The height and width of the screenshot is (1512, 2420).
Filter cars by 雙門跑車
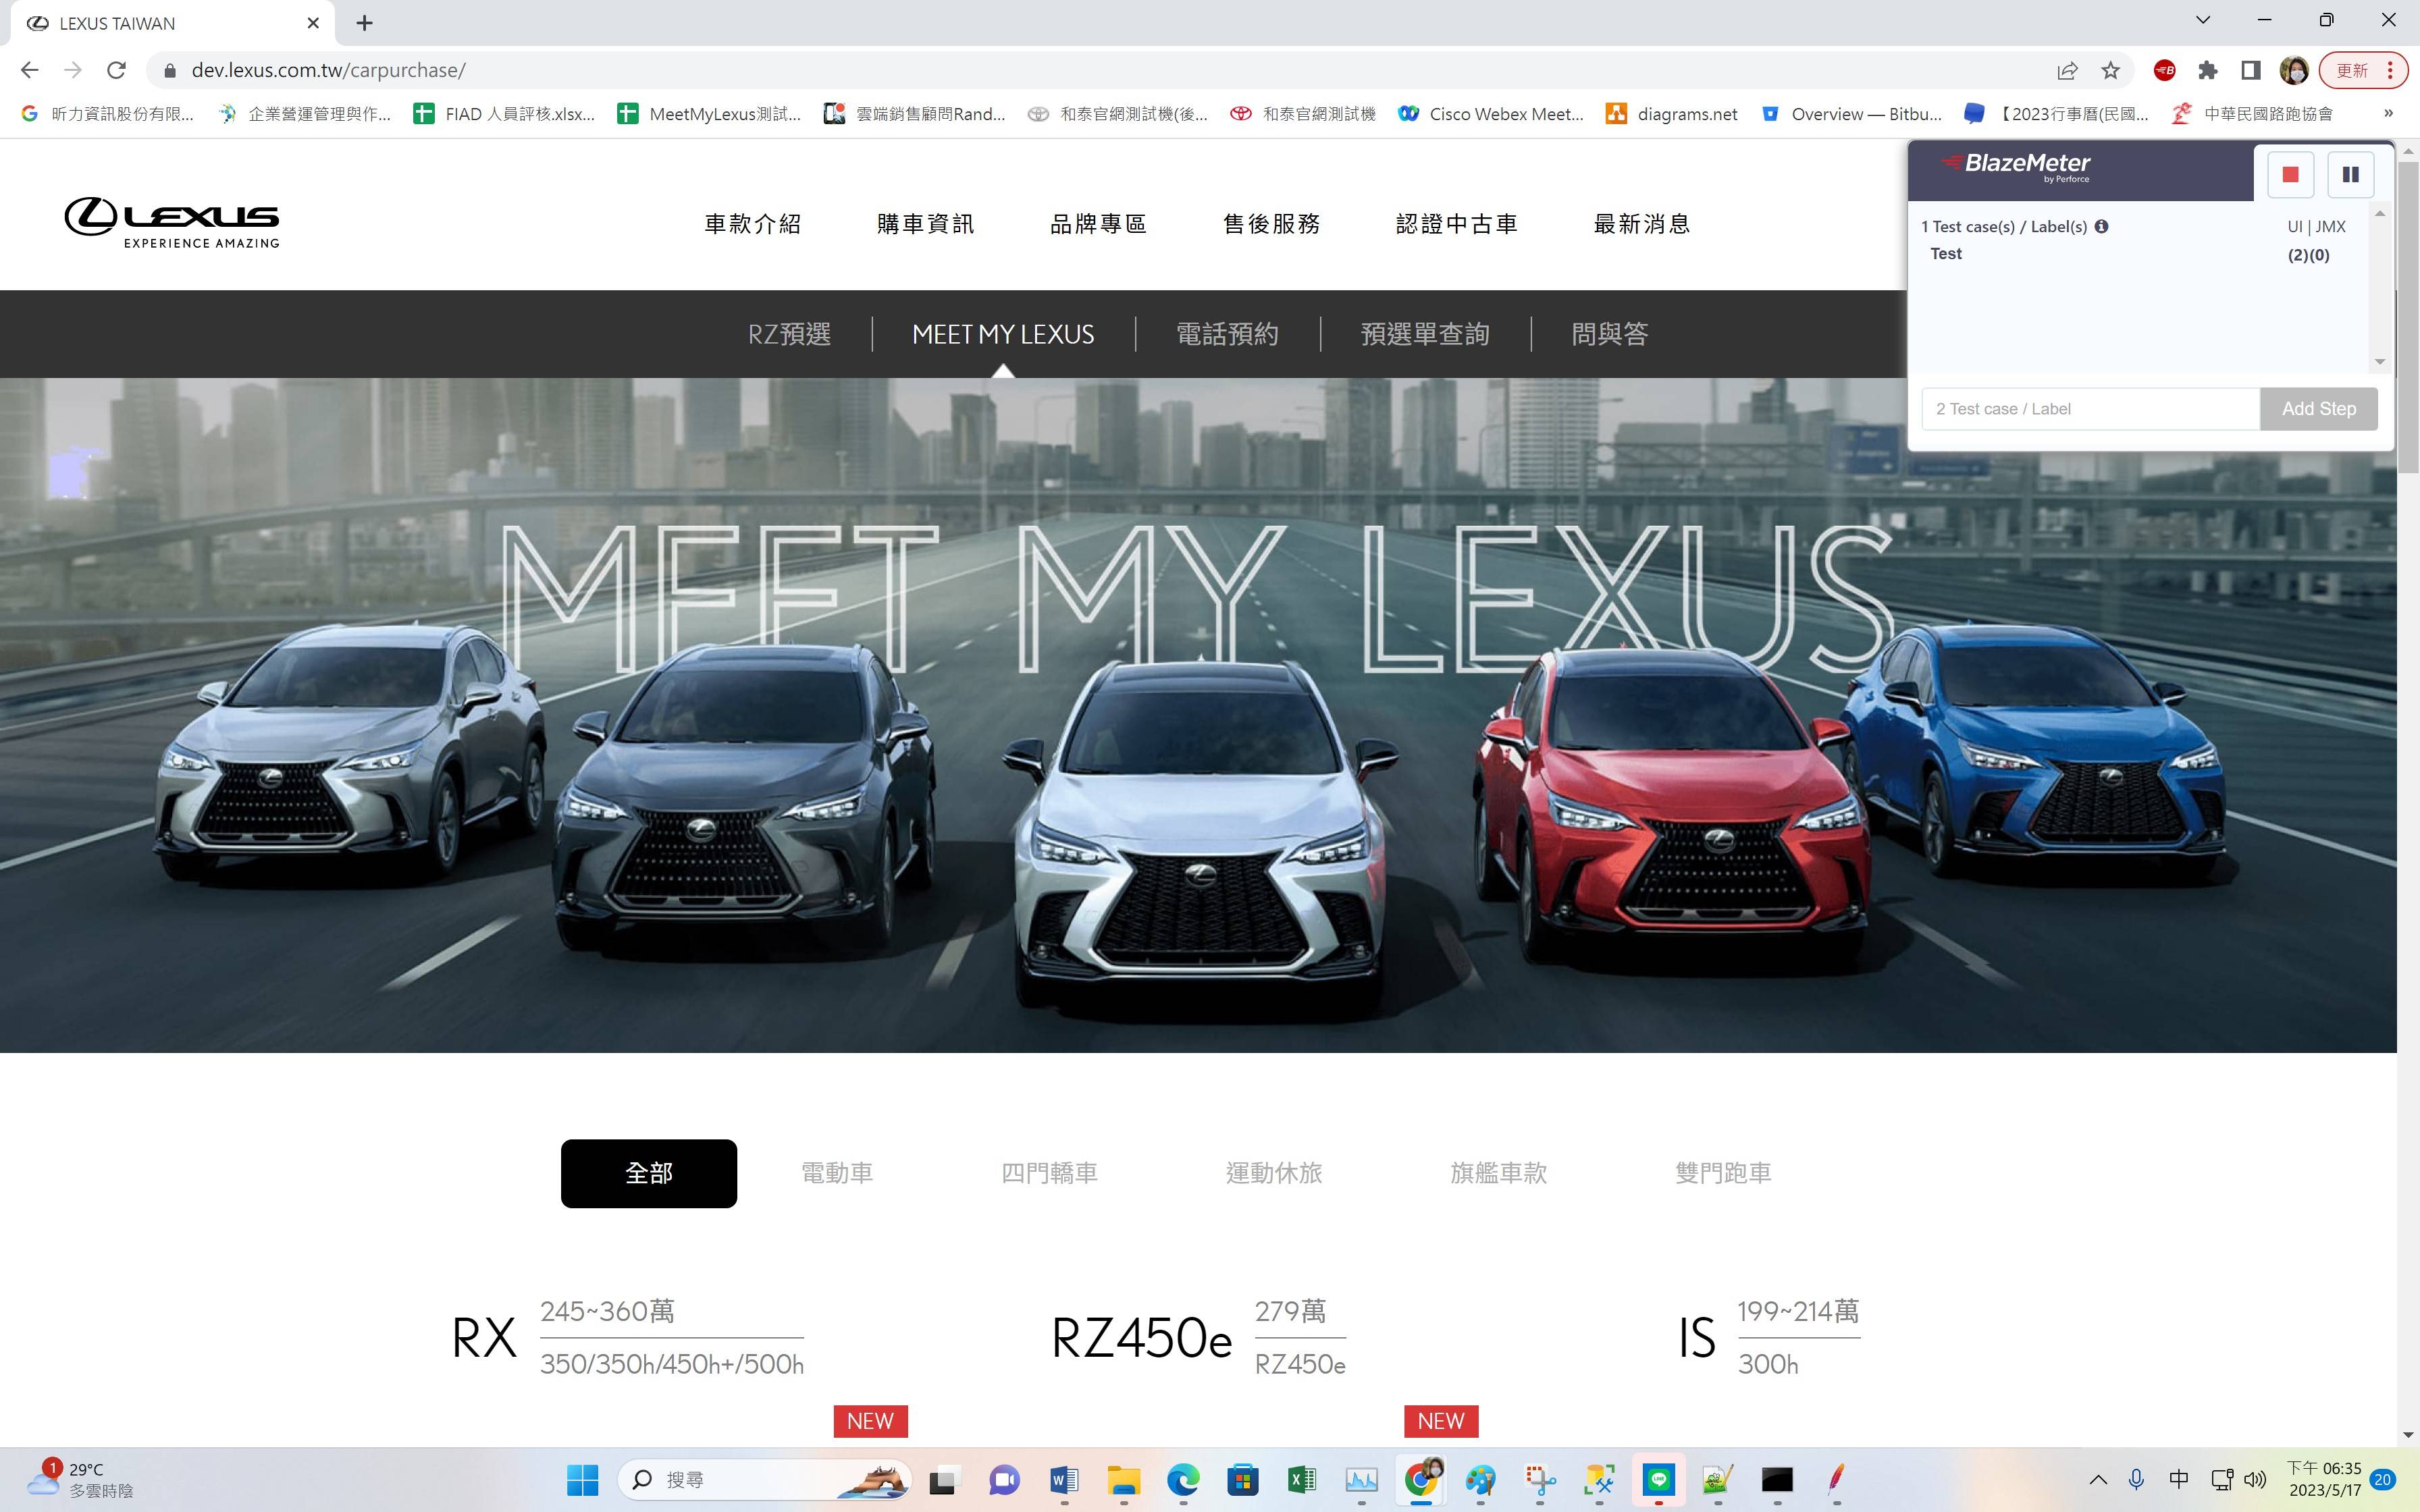[x=1724, y=1173]
